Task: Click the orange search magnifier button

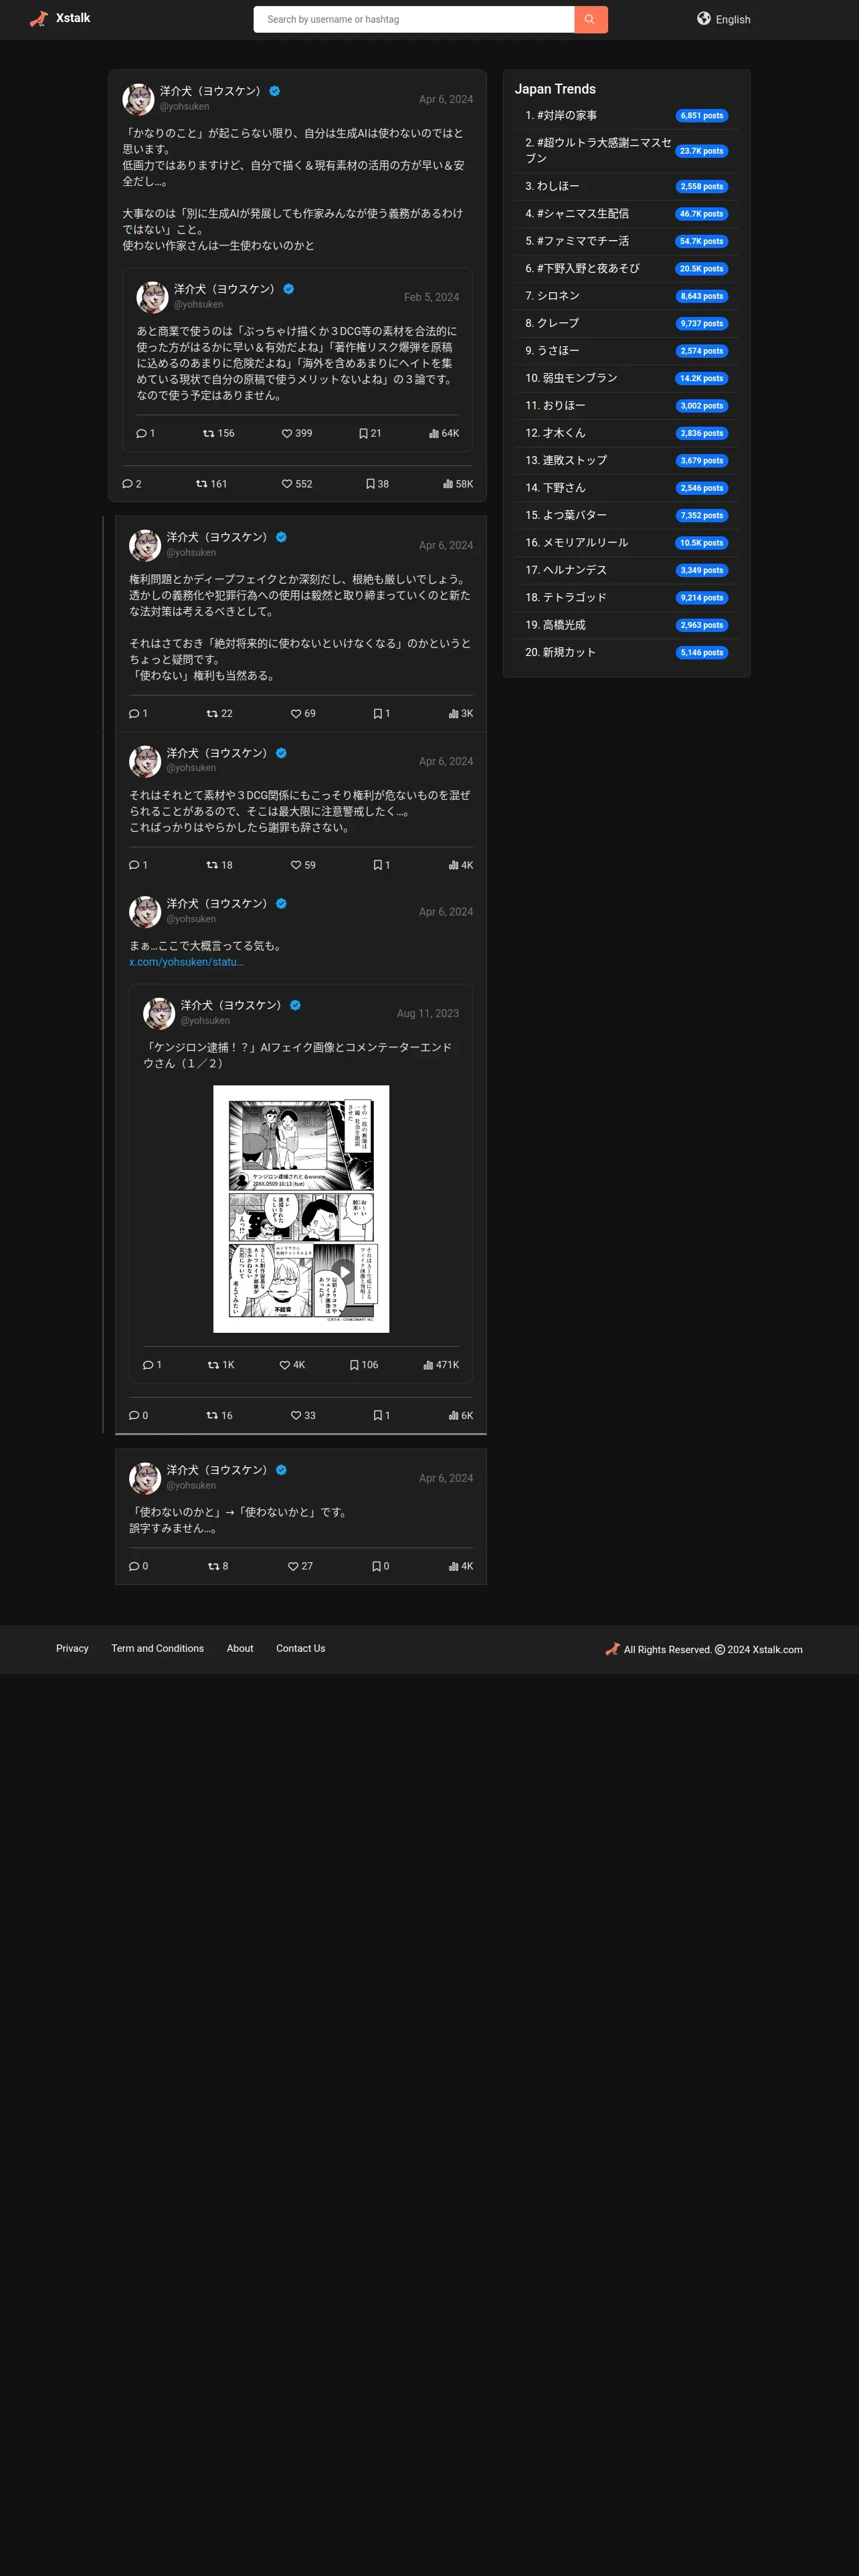Action: click(591, 19)
